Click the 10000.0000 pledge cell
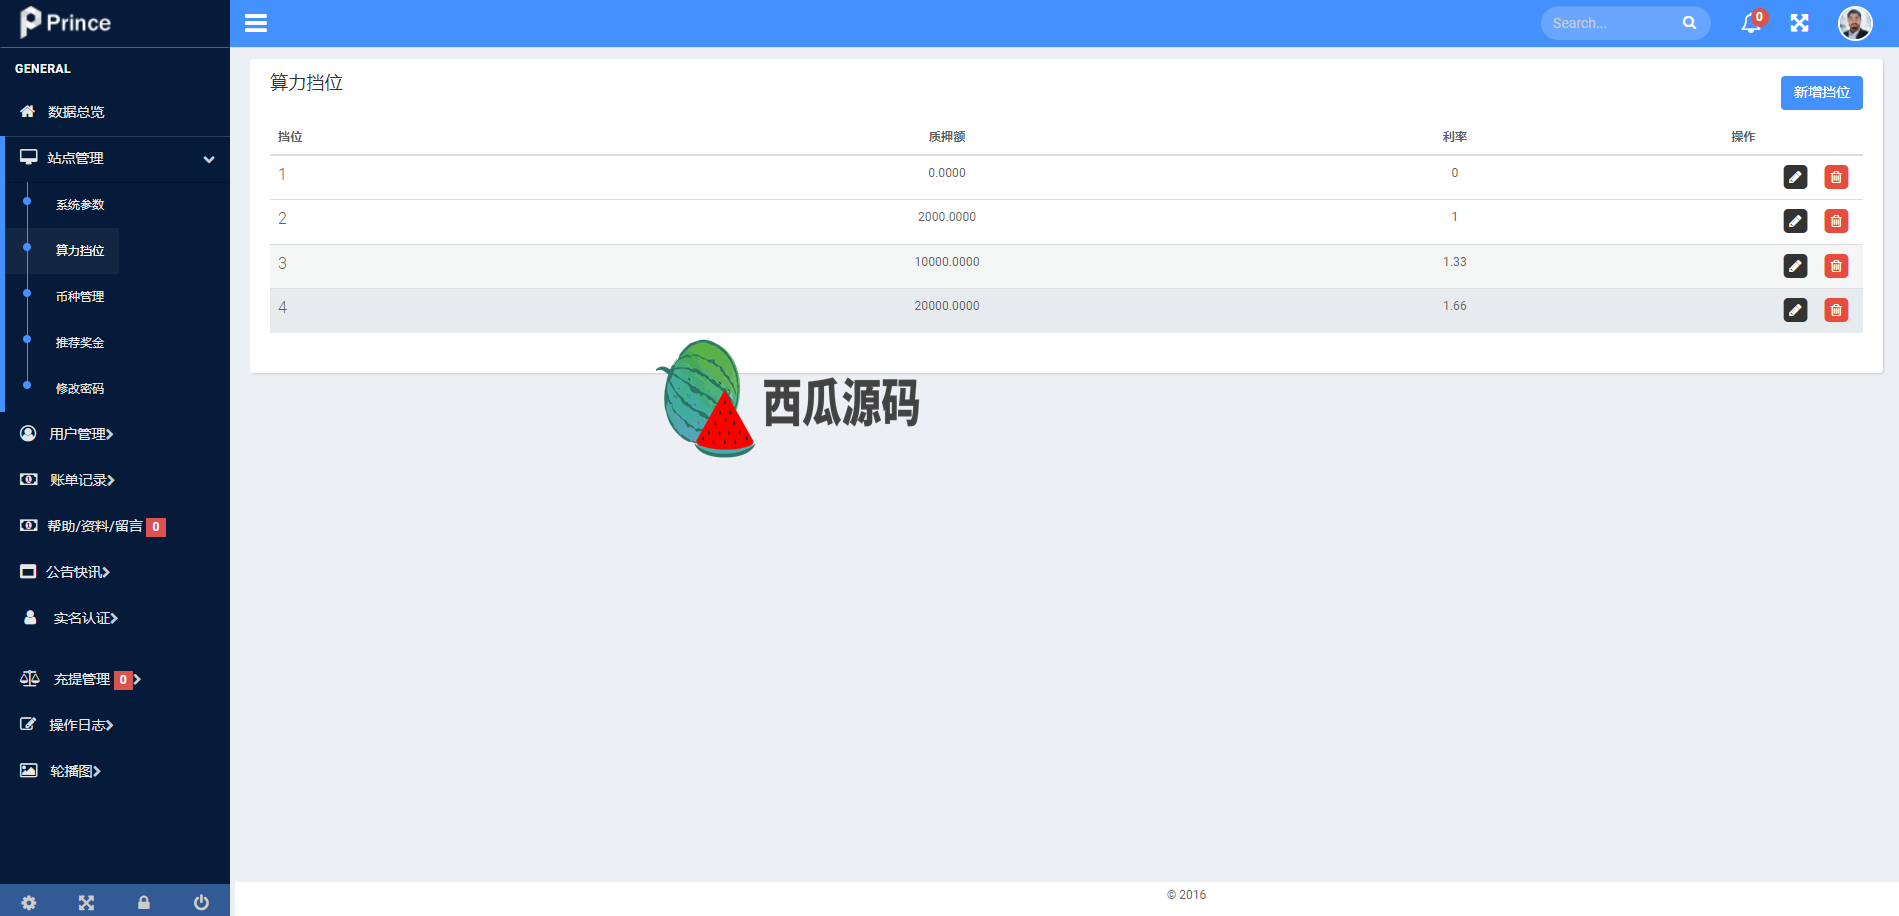This screenshot has width=1899, height=916. [x=947, y=262]
